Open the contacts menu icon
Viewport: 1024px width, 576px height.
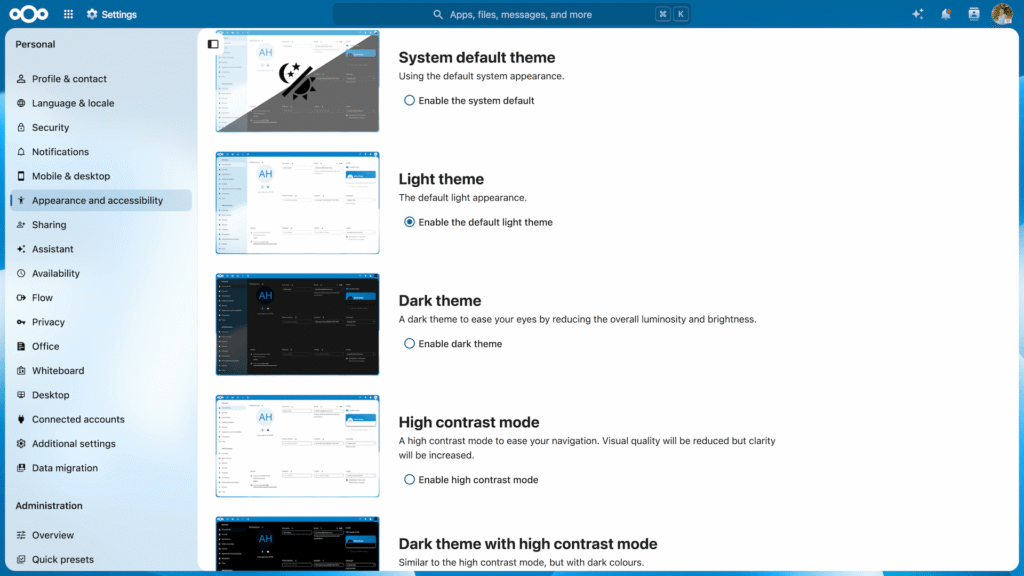(x=974, y=14)
